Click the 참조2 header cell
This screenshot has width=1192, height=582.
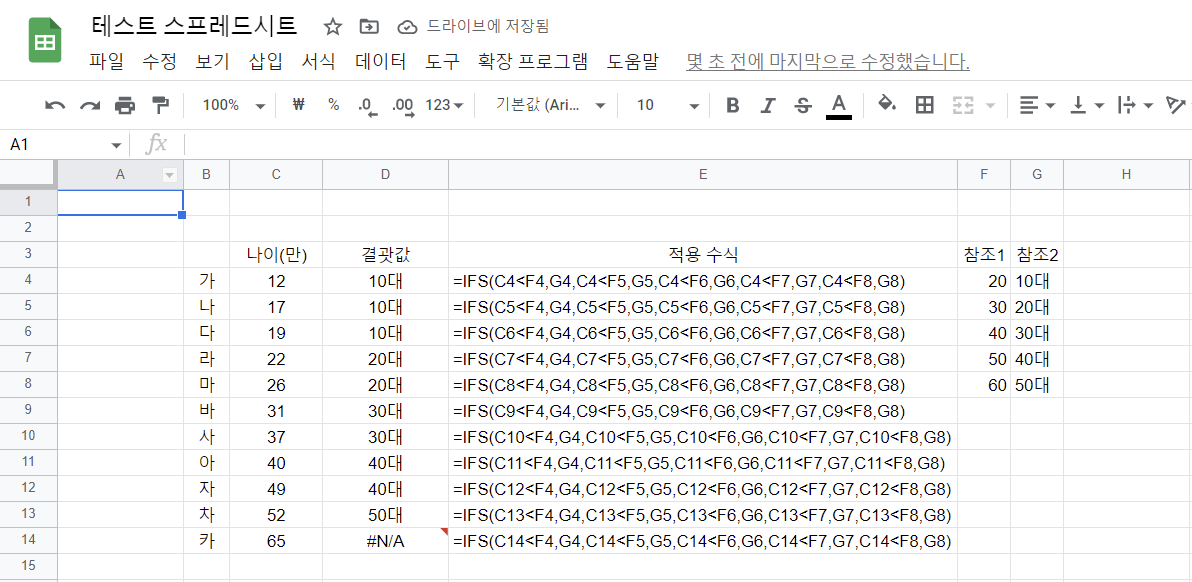point(1037,255)
